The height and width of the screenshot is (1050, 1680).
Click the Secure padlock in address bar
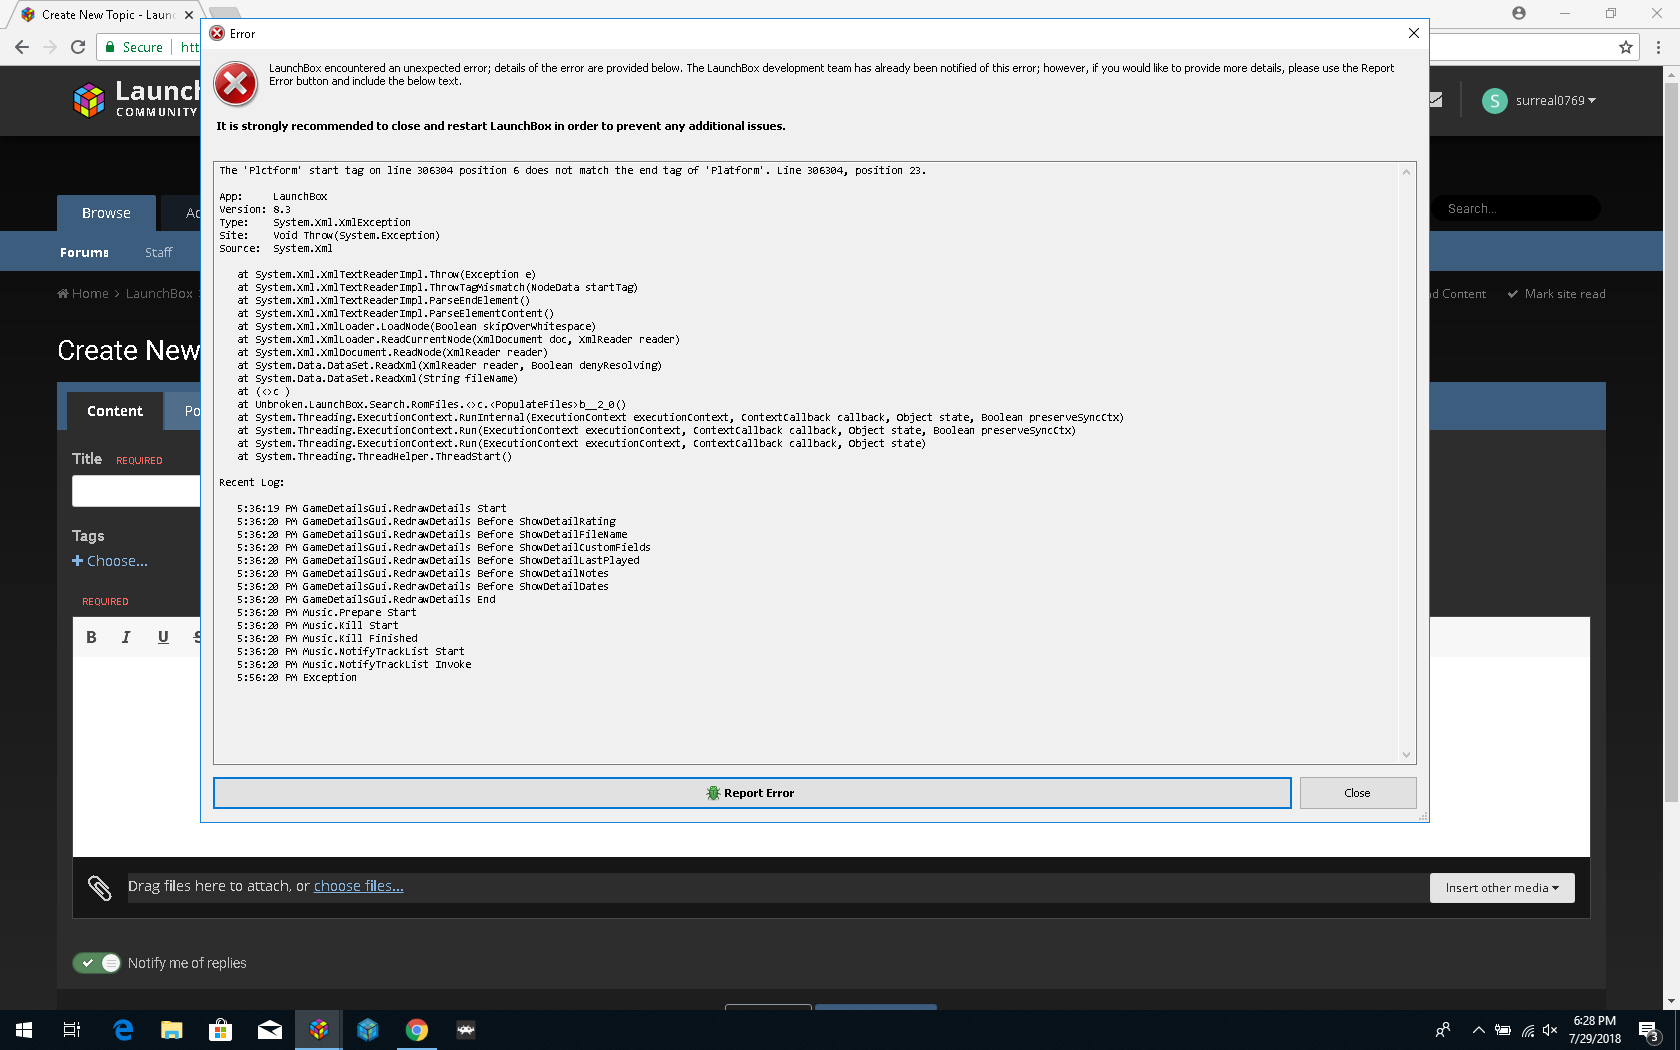110,47
